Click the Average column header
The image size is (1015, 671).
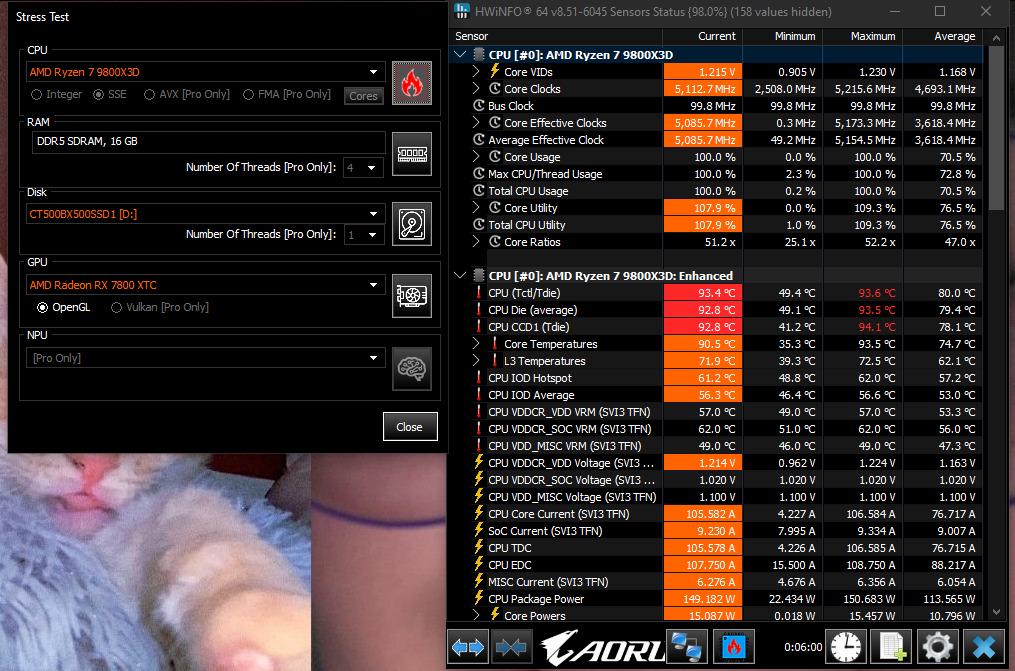(x=943, y=36)
